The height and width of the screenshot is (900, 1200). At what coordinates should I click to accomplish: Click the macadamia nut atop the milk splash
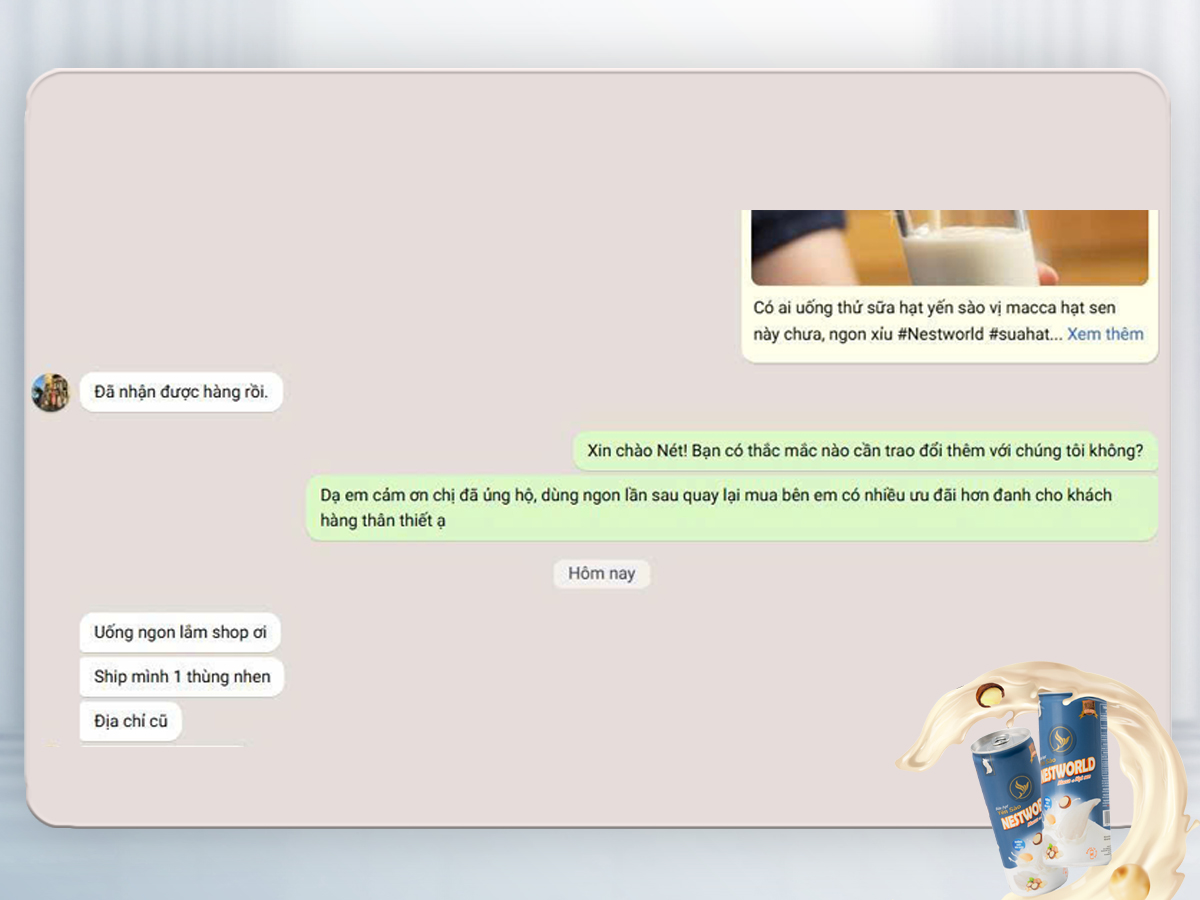point(990,694)
